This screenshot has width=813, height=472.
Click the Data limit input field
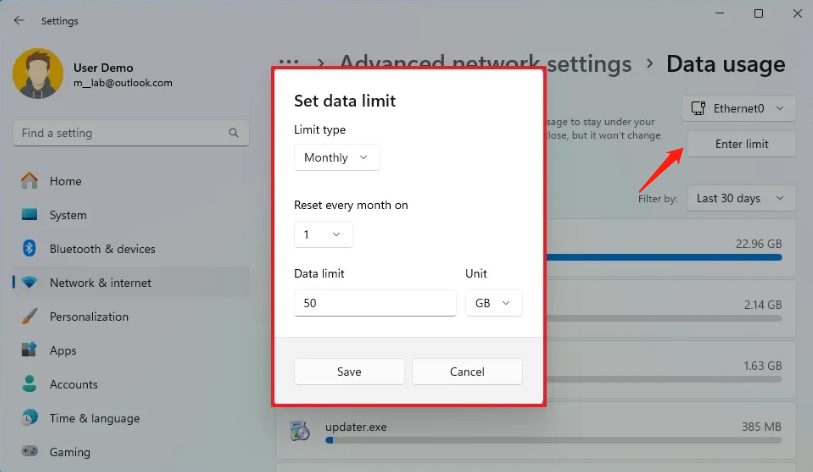coord(375,302)
